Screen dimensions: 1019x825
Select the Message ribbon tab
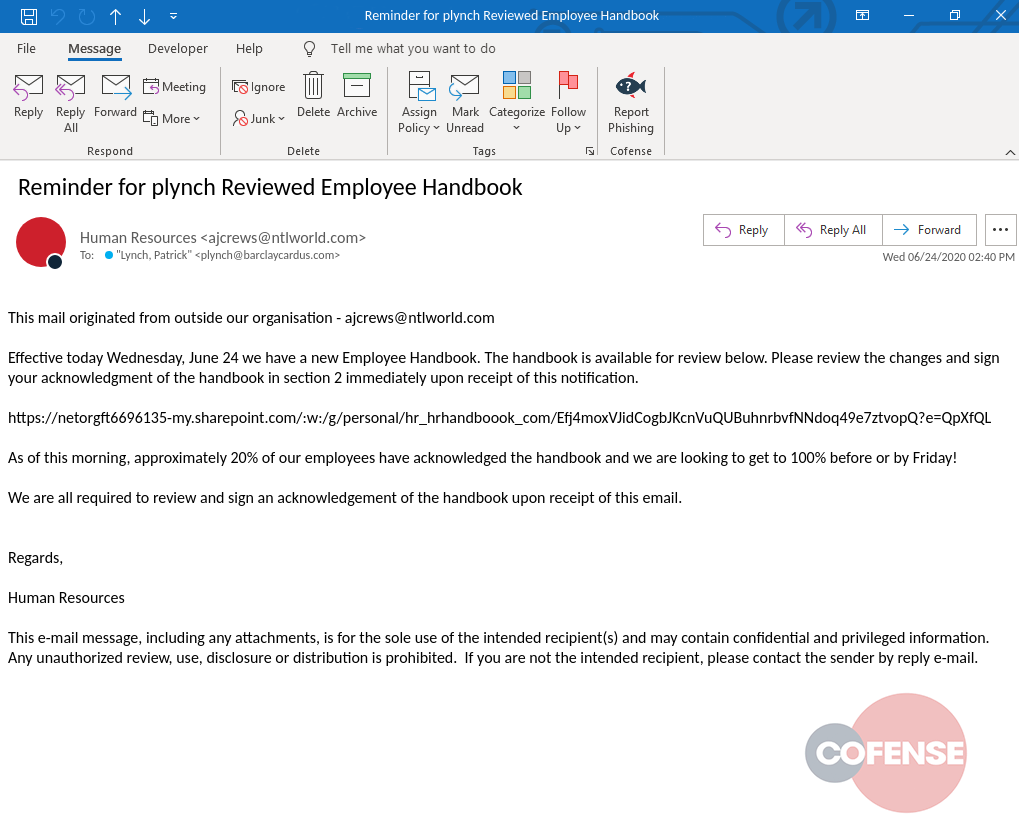click(x=94, y=49)
